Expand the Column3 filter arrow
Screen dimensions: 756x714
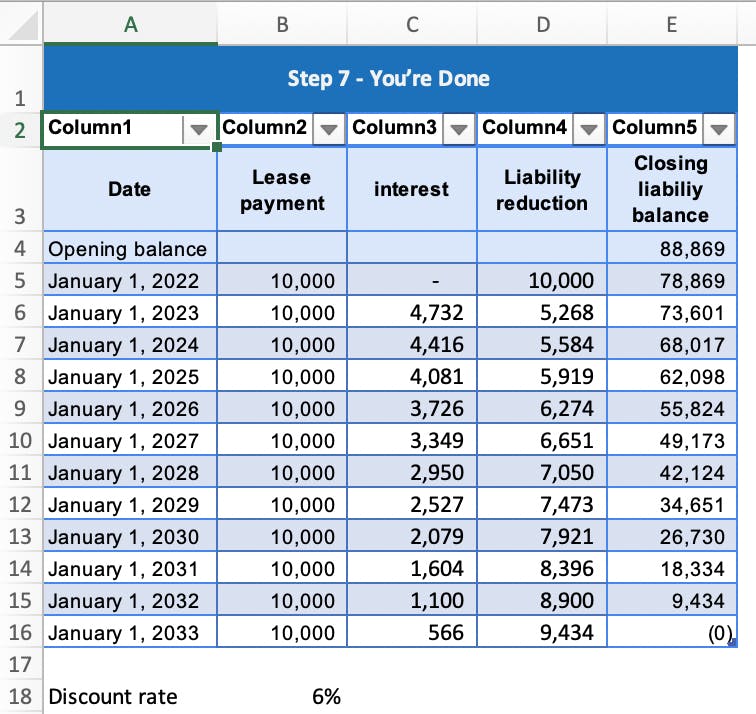click(x=459, y=128)
